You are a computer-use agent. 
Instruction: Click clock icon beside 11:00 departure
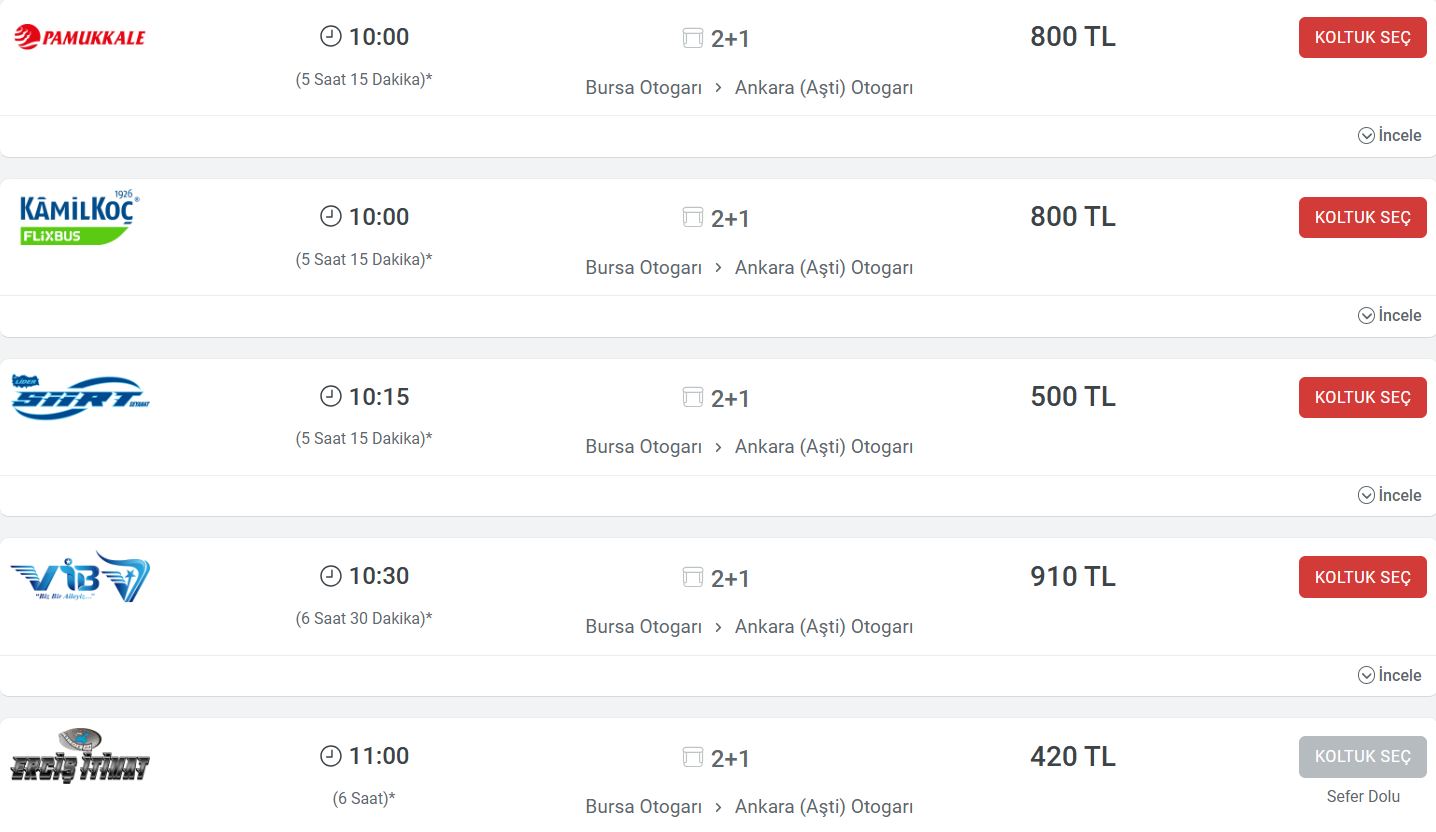[x=330, y=756]
